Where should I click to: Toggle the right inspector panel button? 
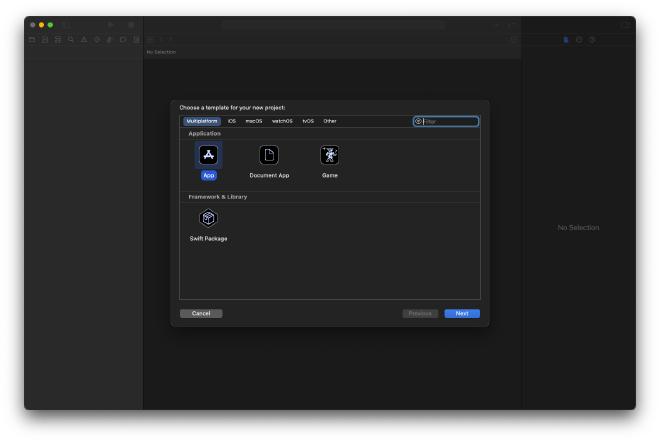[x=625, y=25]
